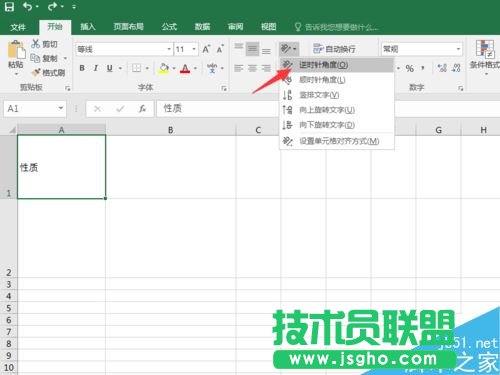
Task: Increase font size with the large A
Action: click(x=206, y=49)
